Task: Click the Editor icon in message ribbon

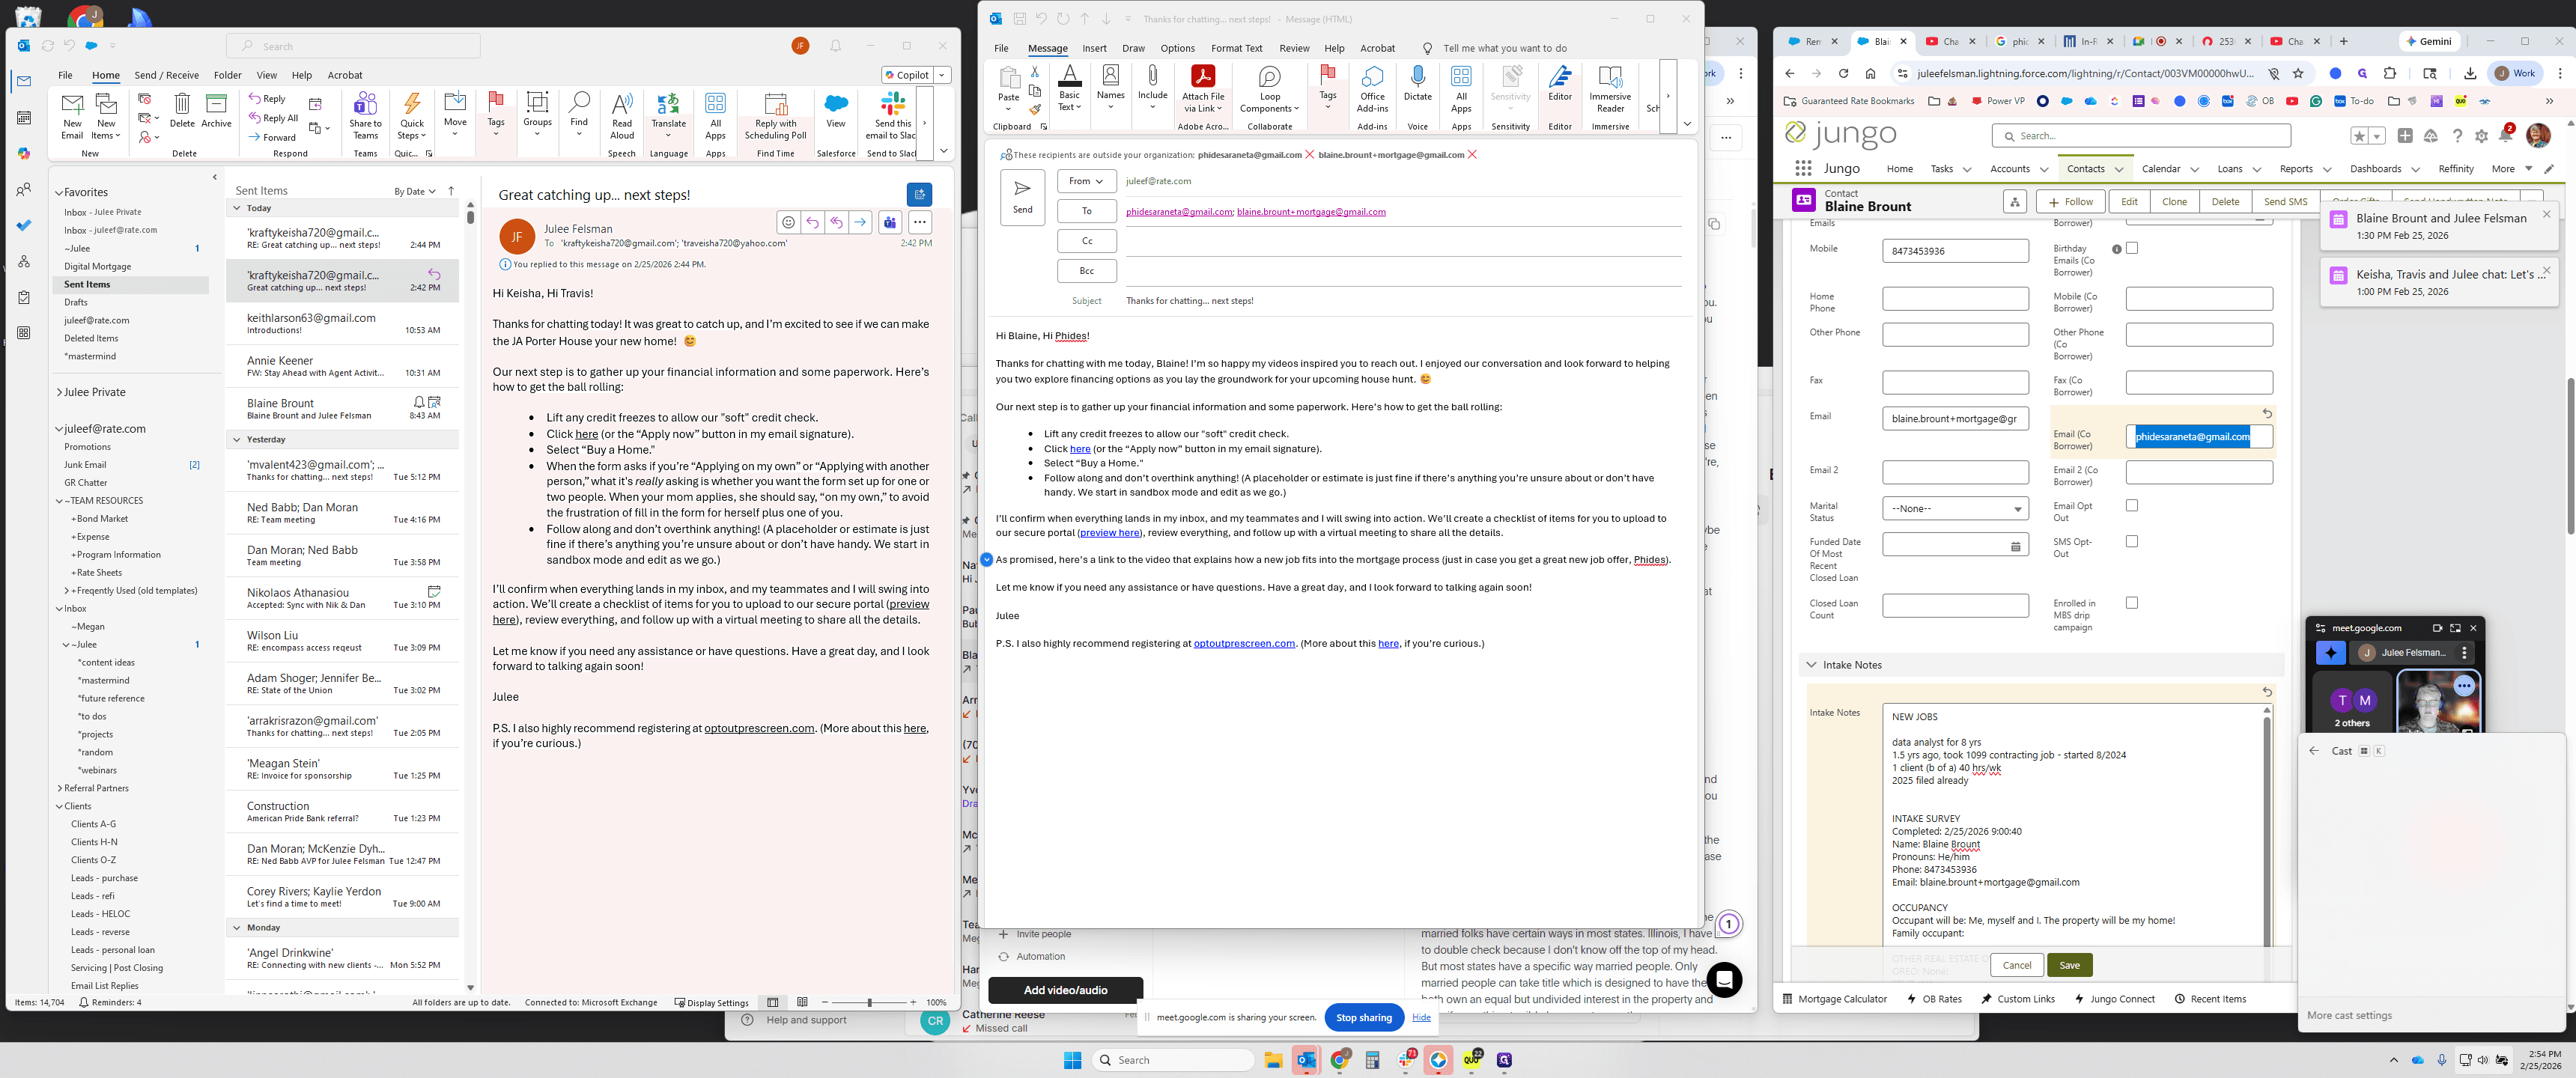Action: pos(1560,84)
